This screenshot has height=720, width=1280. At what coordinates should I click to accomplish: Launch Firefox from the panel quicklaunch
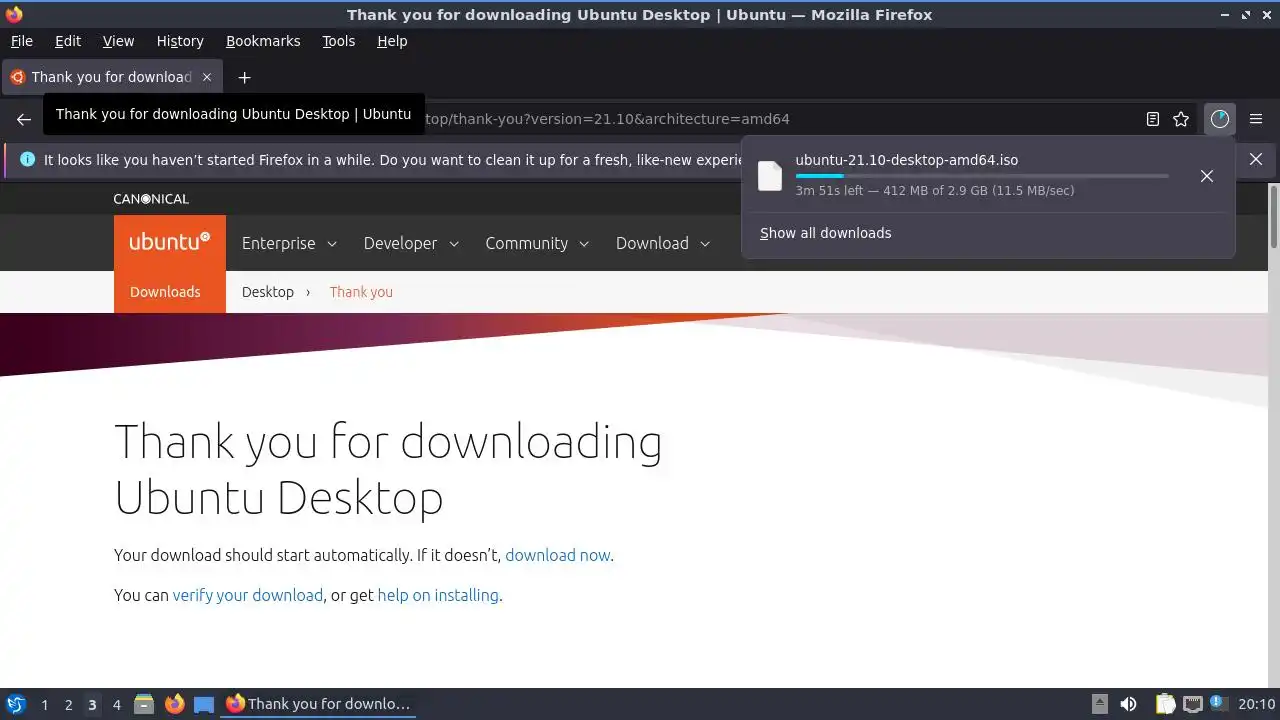(174, 704)
